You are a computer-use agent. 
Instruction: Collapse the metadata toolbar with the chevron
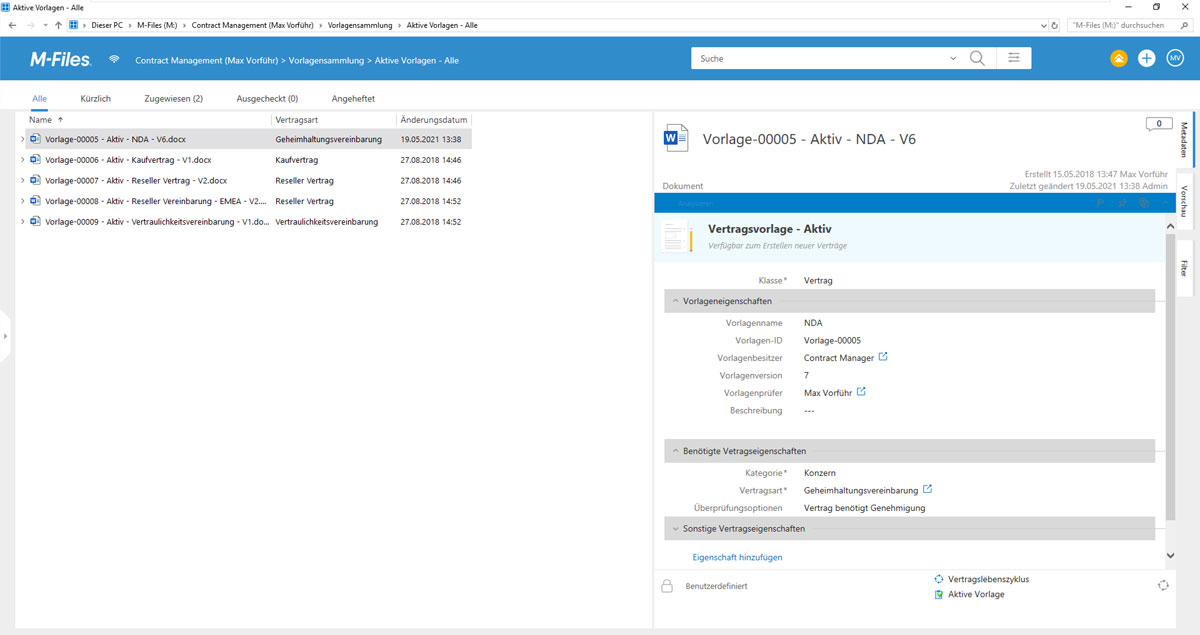(1165, 203)
